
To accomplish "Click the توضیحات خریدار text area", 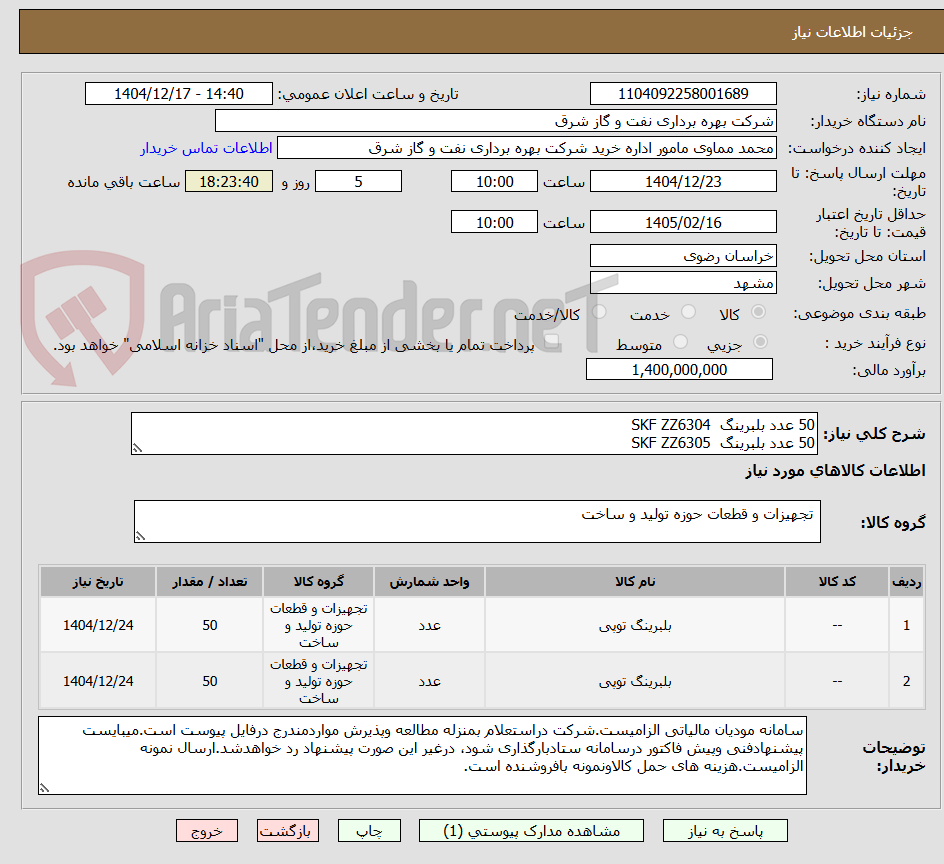I will tap(422, 756).
